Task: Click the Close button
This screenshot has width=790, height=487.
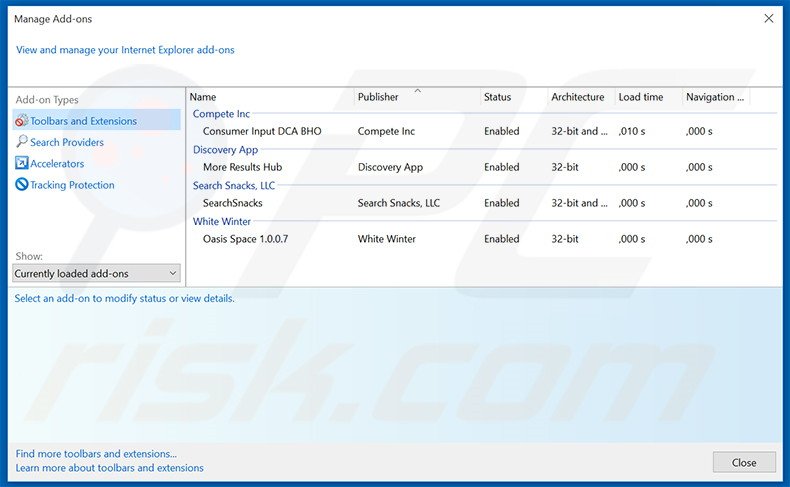Action: (744, 462)
